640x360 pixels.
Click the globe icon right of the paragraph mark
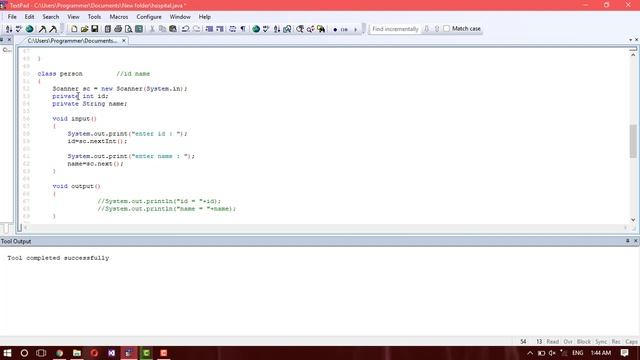click(256, 29)
